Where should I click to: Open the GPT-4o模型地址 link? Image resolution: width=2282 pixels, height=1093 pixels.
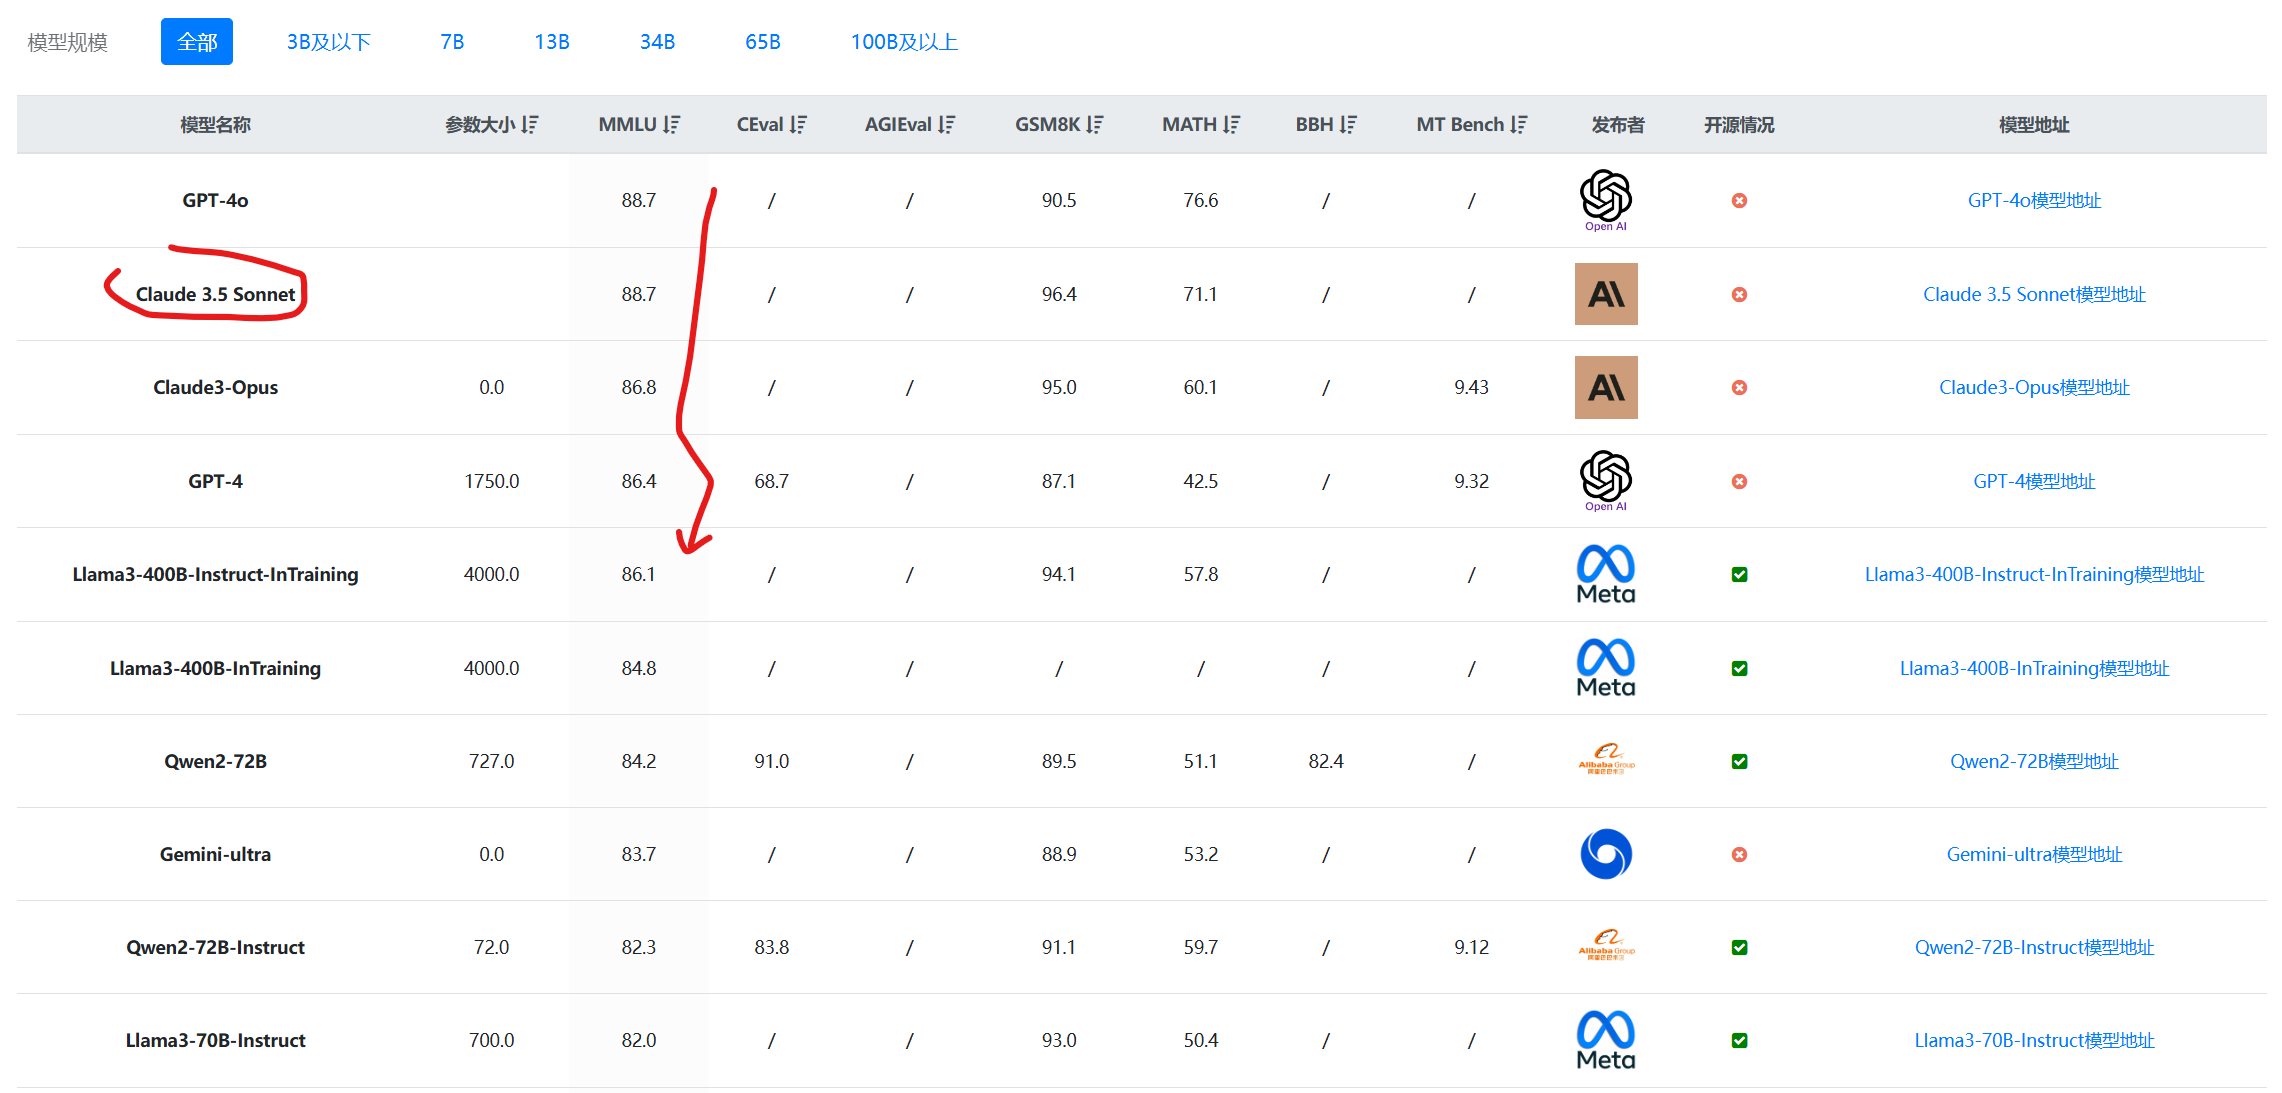point(2034,200)
